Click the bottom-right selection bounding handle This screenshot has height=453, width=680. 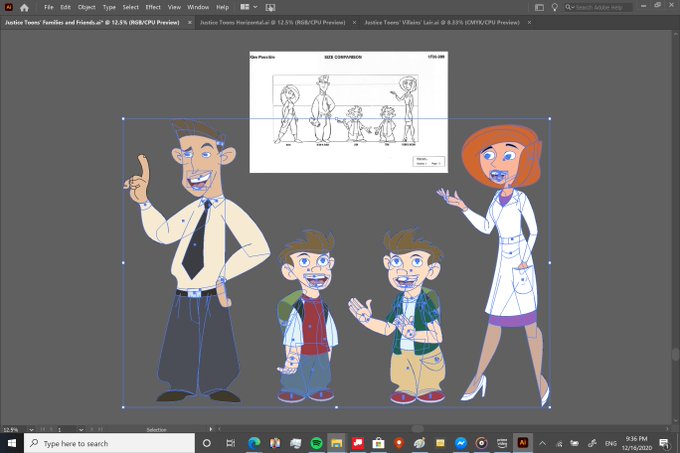point(550,407)
